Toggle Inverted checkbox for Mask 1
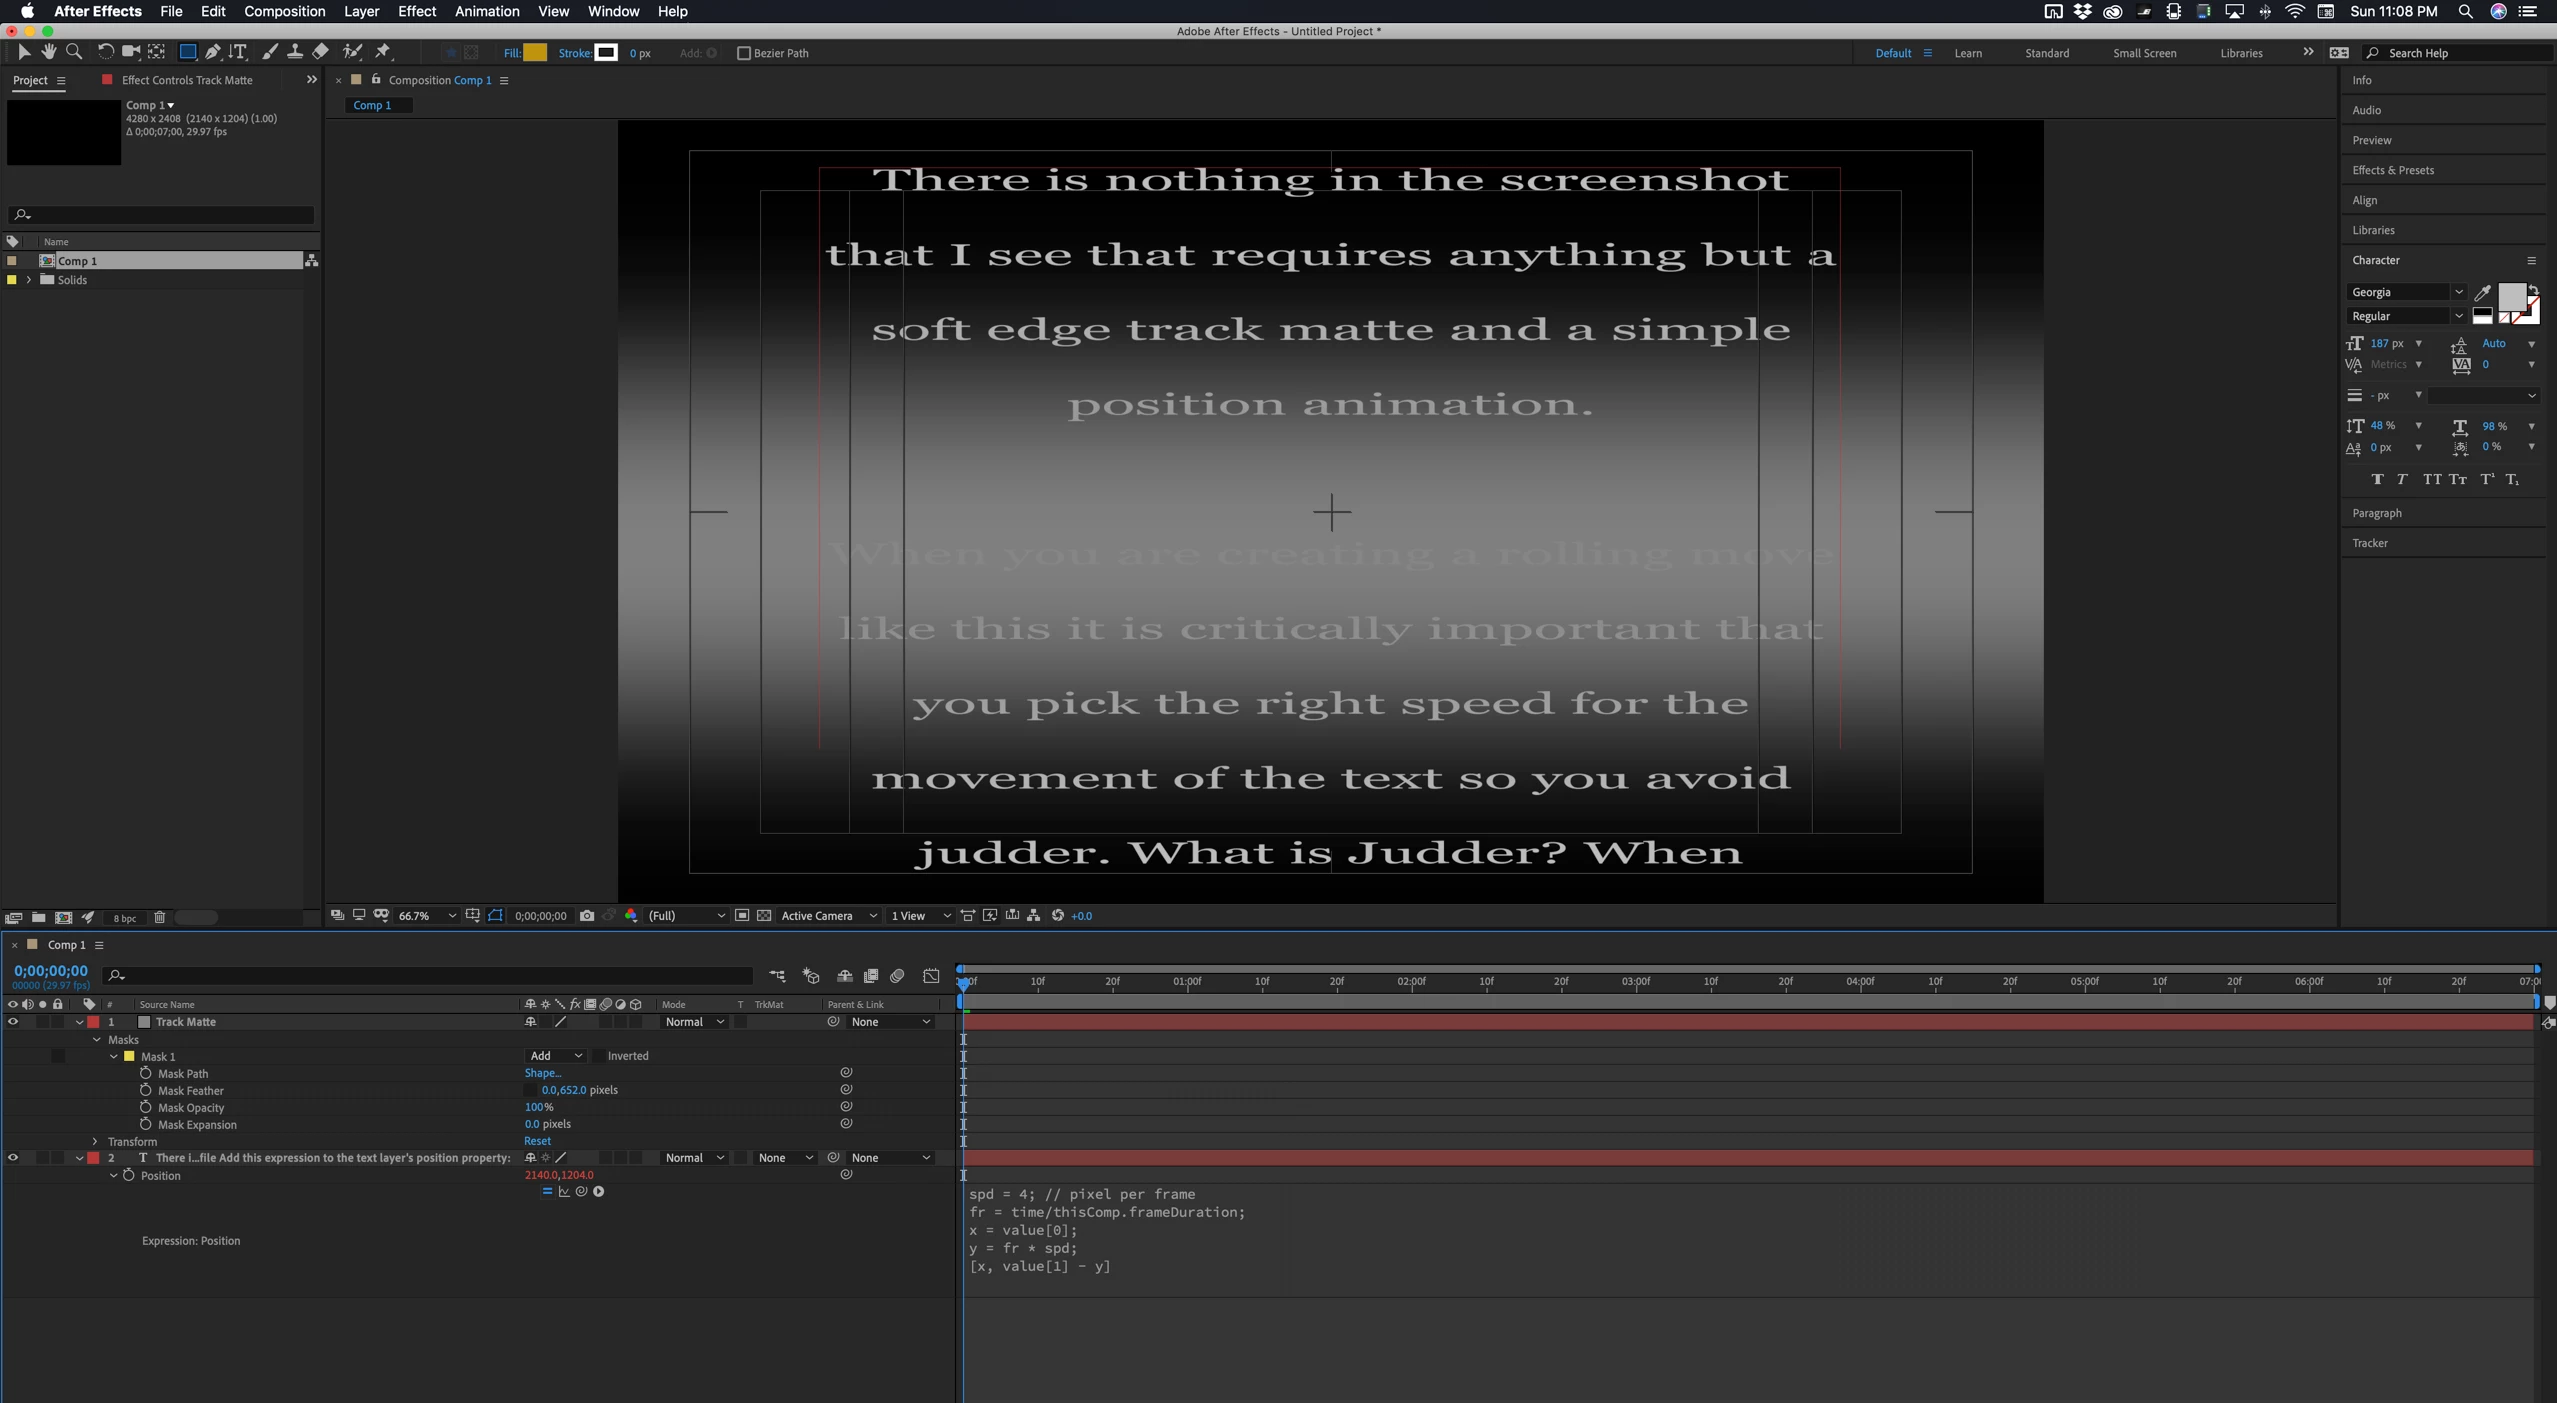 599,1056
